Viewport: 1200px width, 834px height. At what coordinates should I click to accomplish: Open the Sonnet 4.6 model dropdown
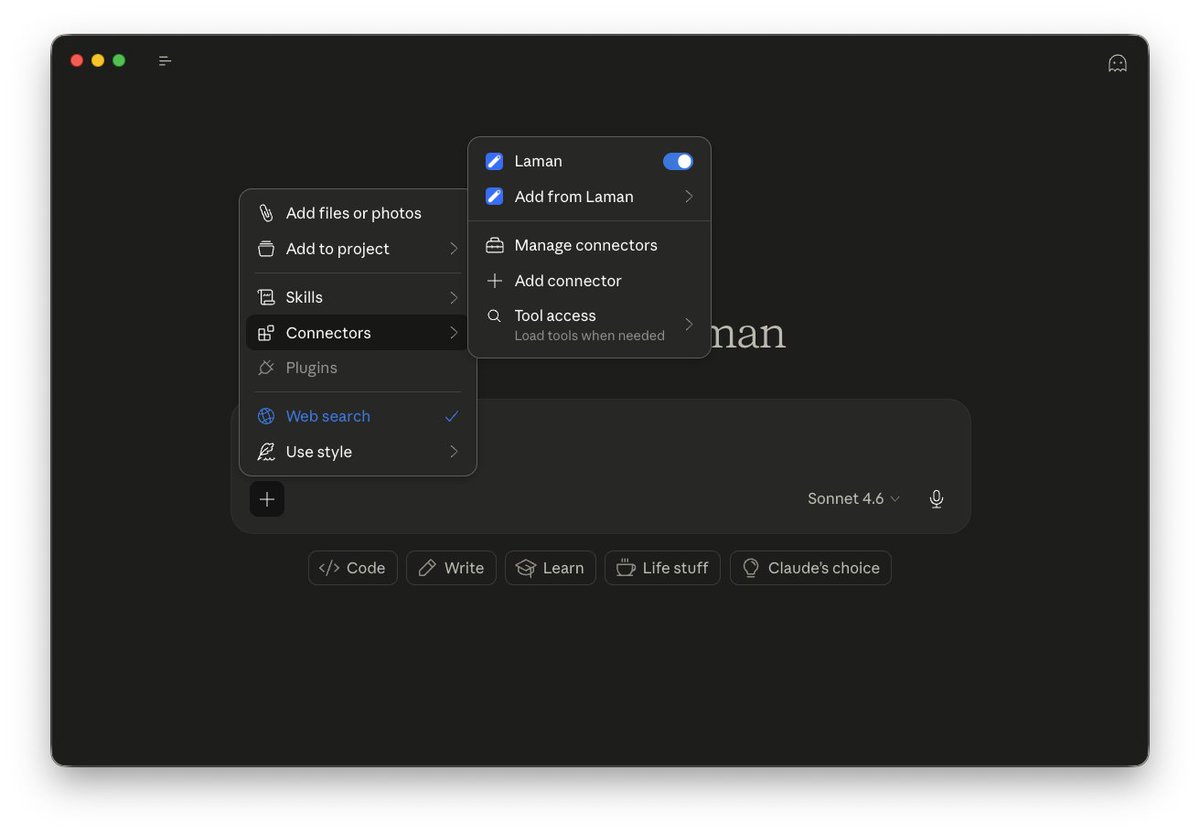[x=854, y=499]
